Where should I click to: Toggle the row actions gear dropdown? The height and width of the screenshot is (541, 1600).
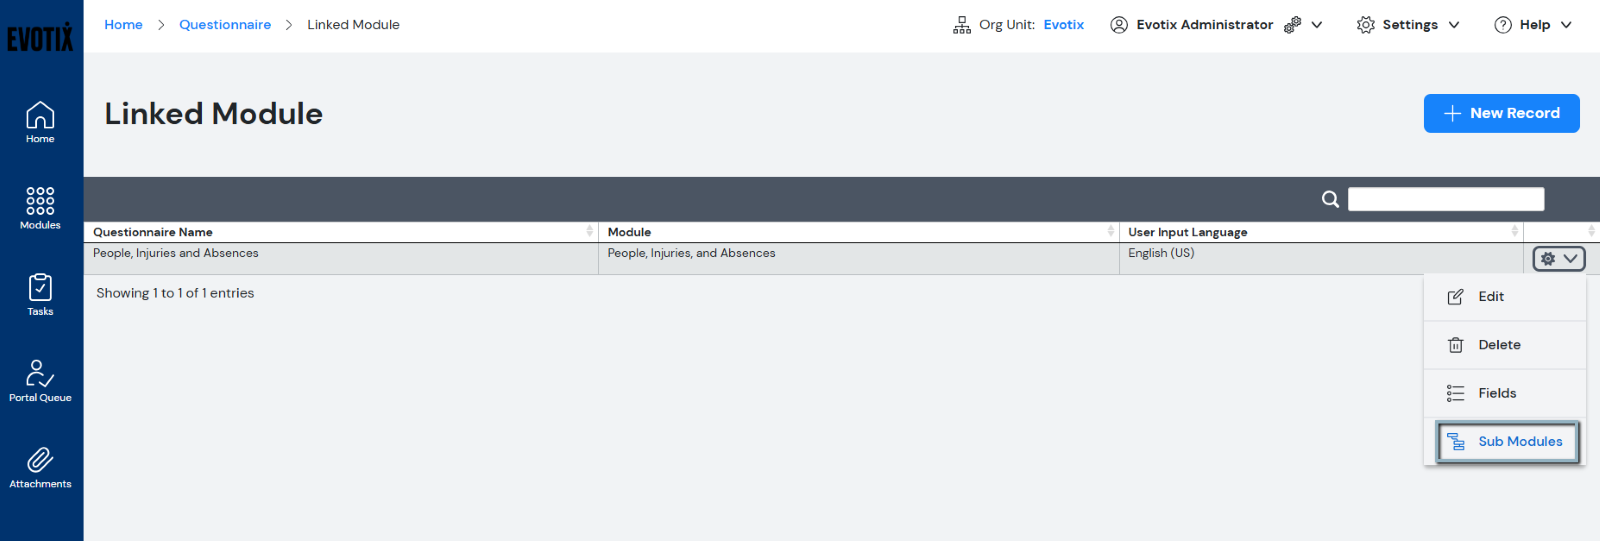tap(1558, 259)
